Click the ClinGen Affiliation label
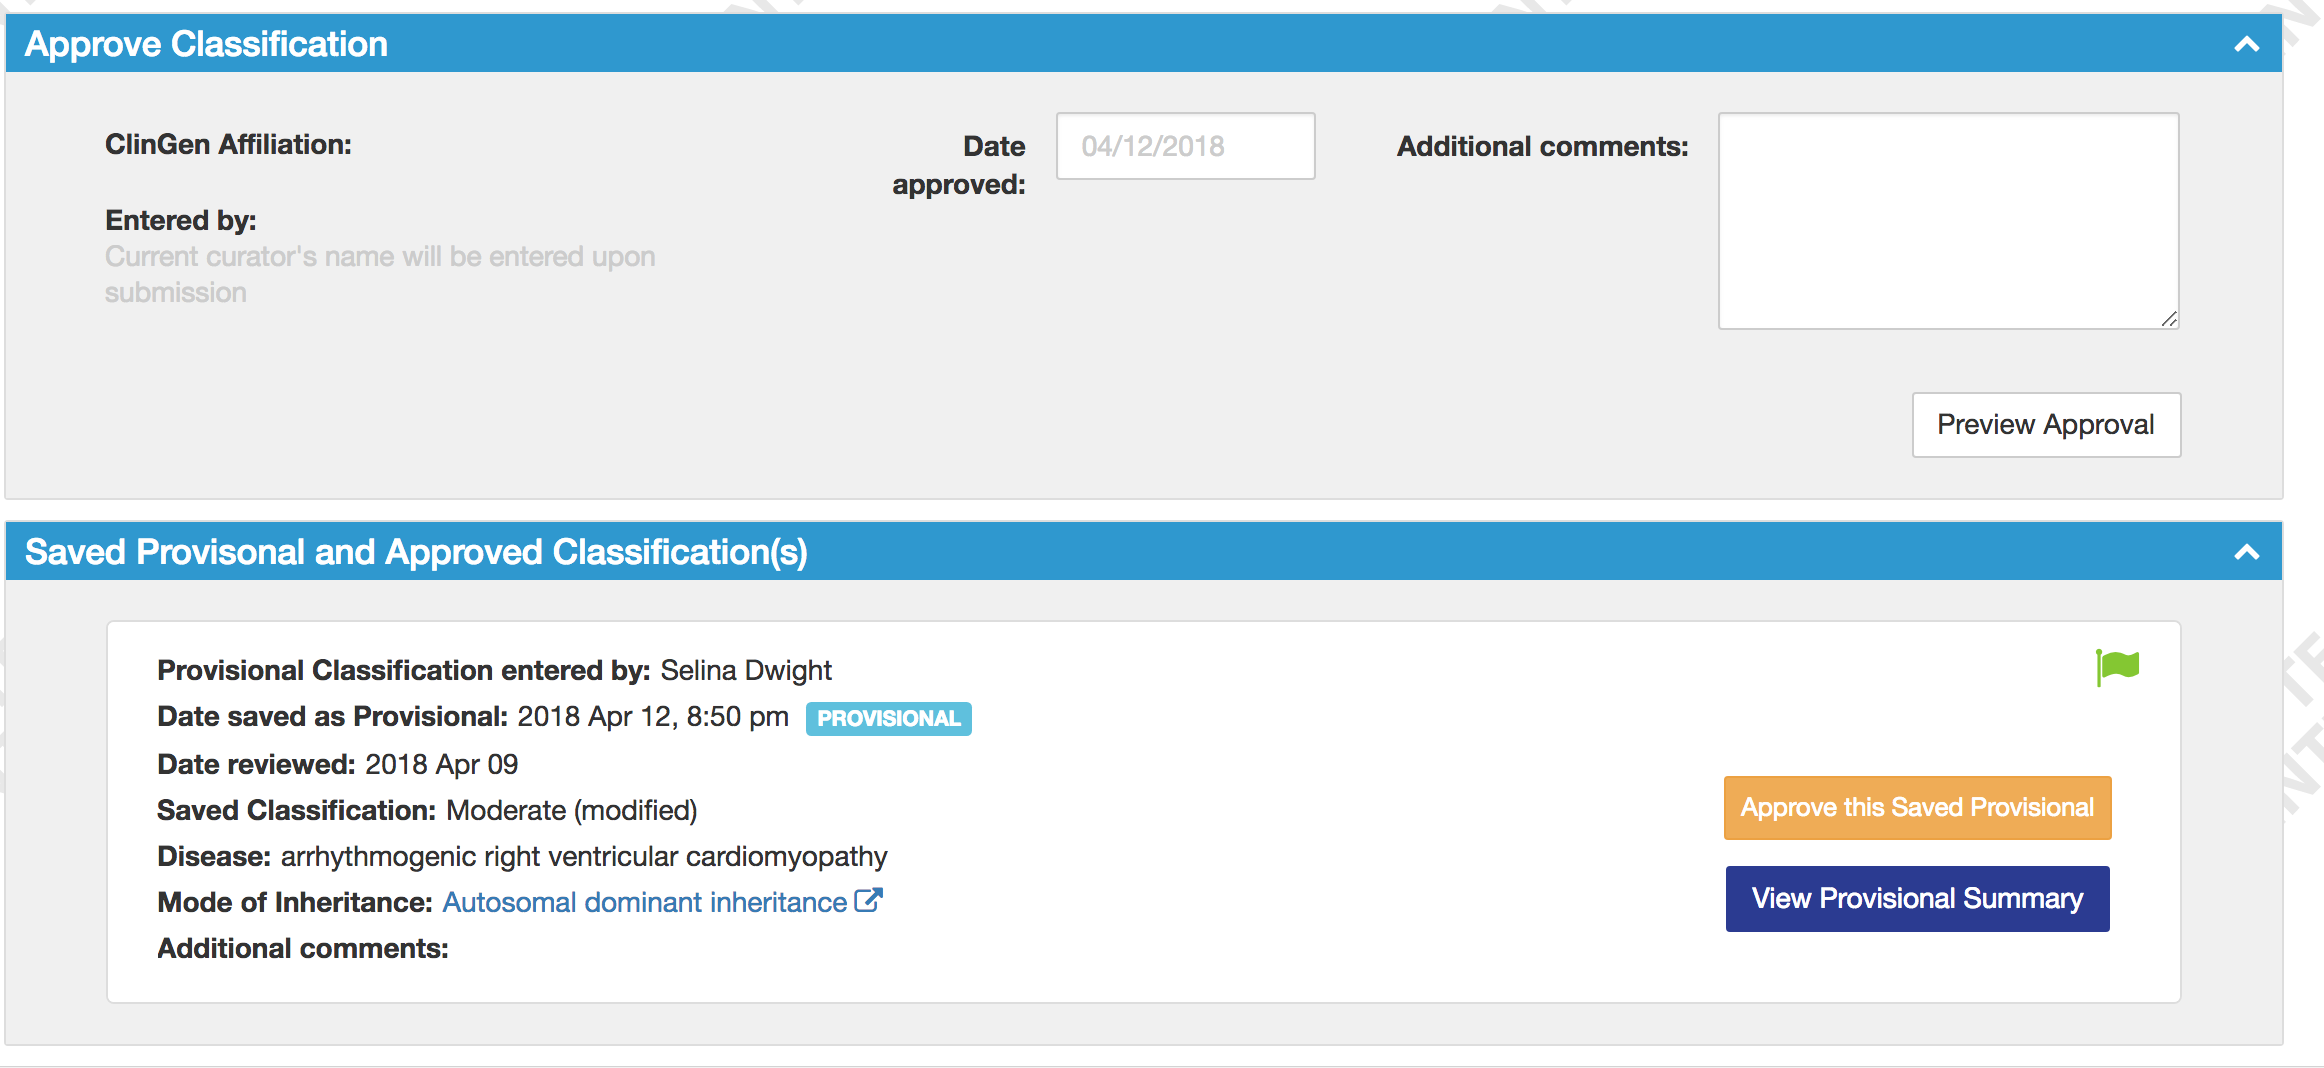This screenshot has width=2324, height=1068. point(228,144)
